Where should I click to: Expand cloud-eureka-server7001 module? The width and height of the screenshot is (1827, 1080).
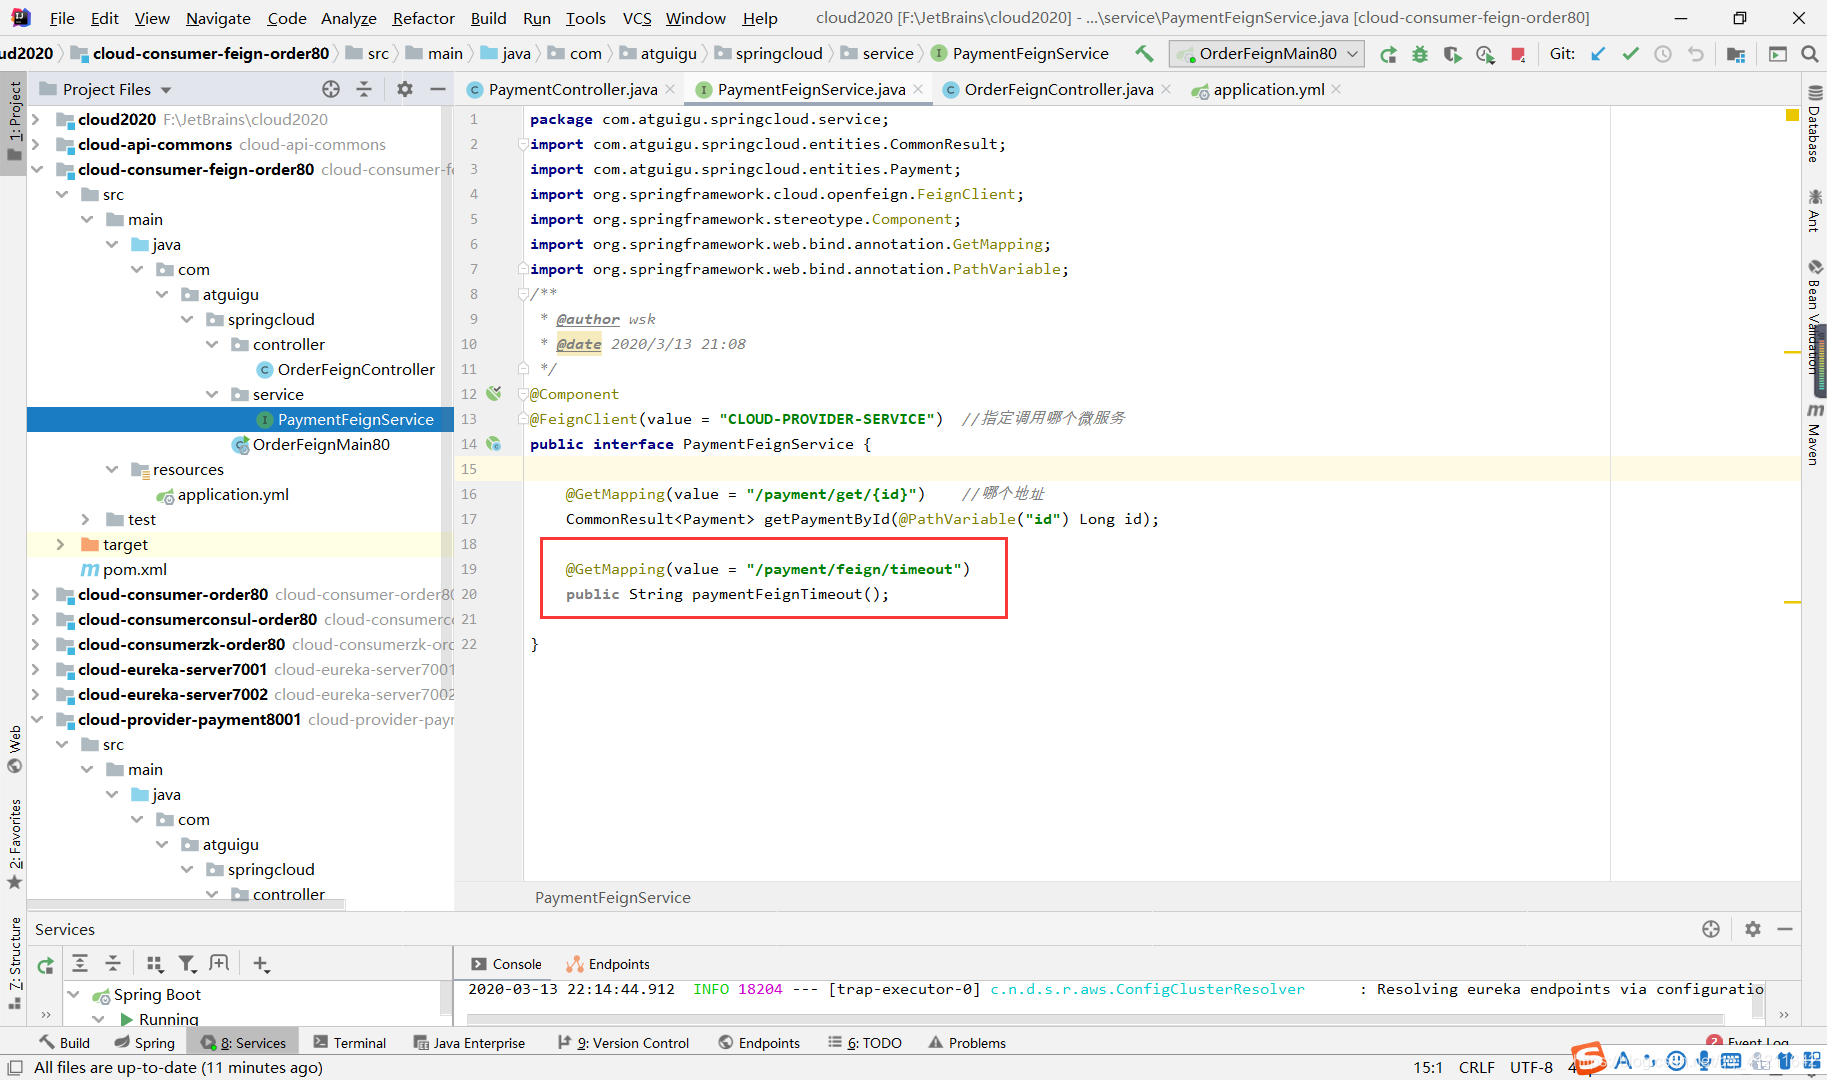(x=37, y=669)
